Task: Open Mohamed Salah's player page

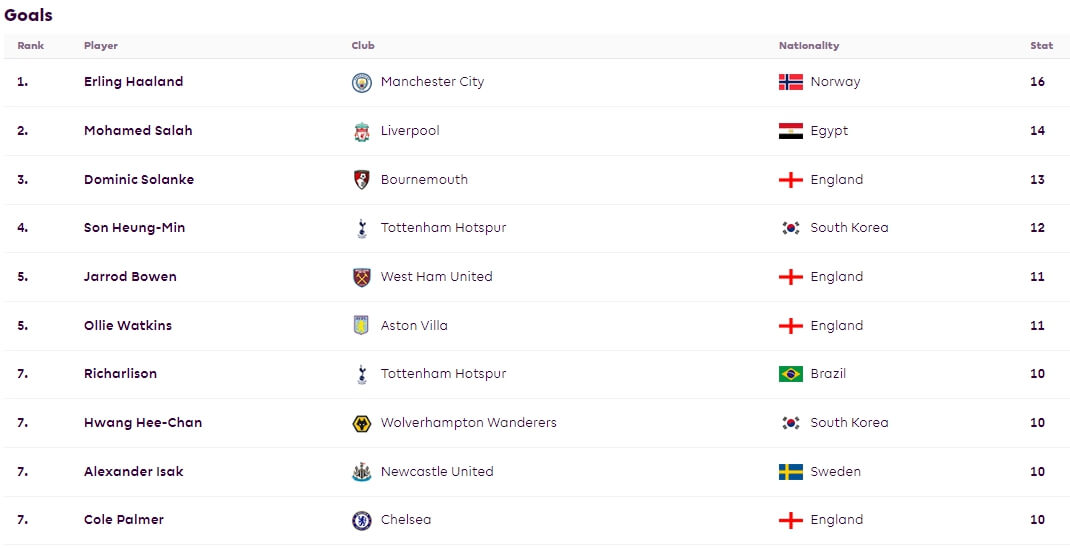Action: [x=138, y=131]
